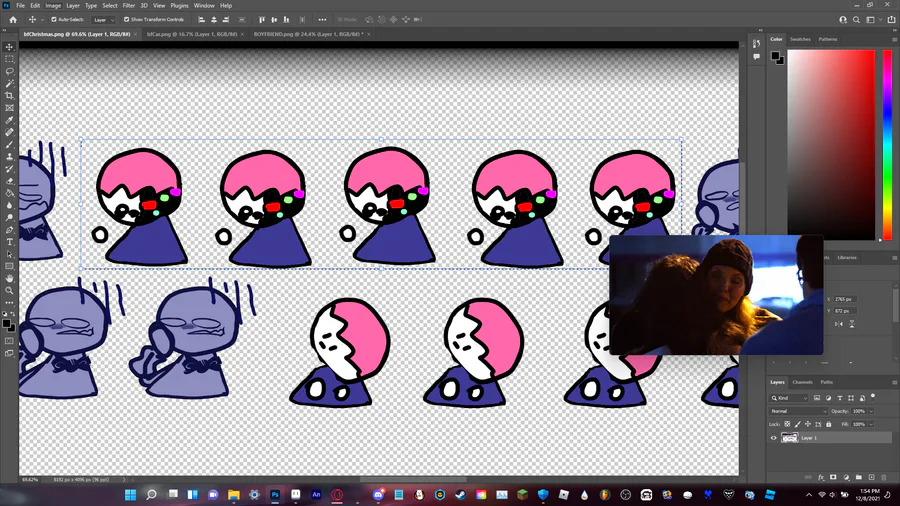Open the Move tool preset picker arrow
900x506 pixels.
42,20
